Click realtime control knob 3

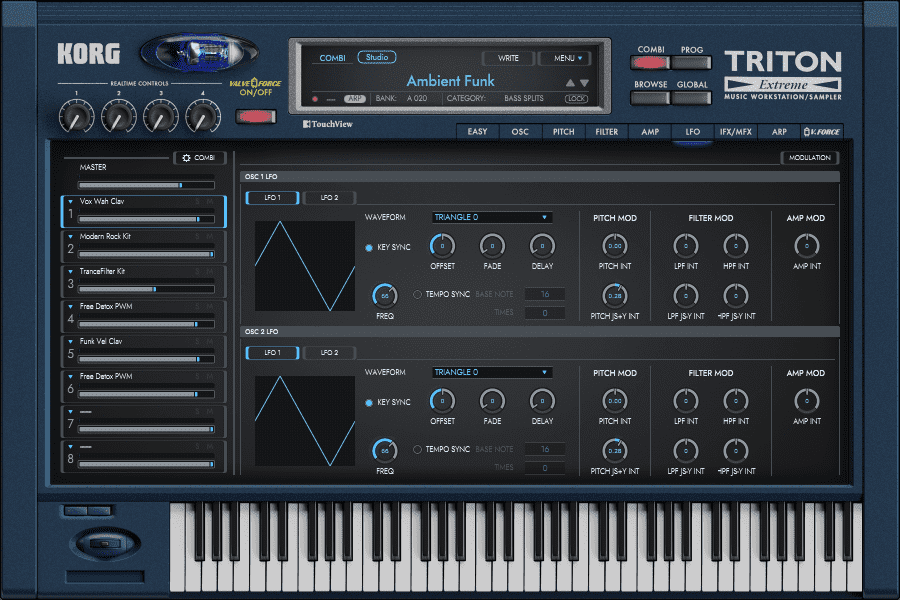[x=161, y=115]
